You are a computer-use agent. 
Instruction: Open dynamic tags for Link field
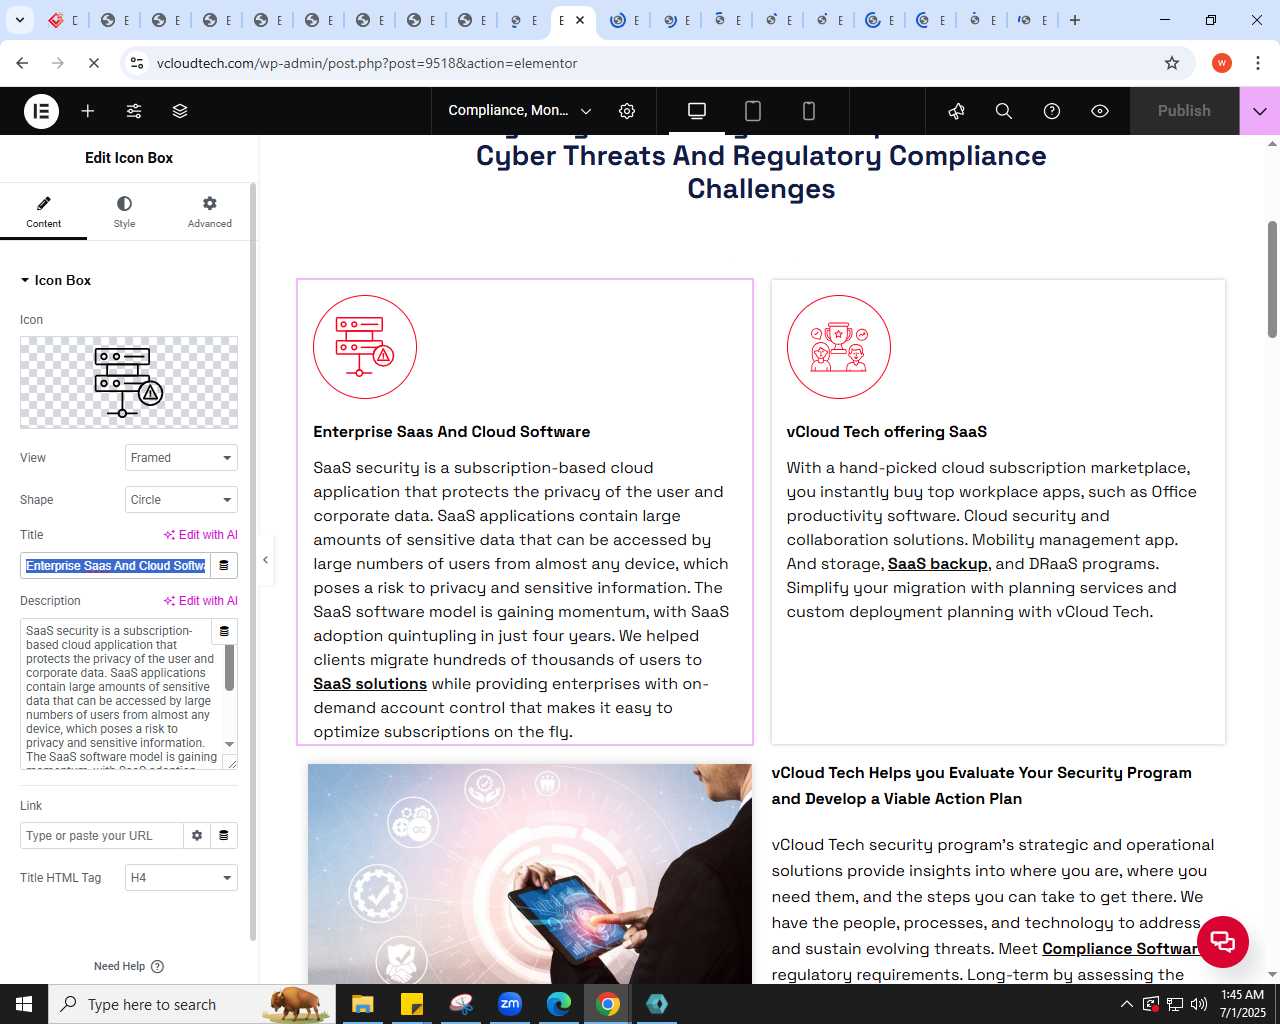pos(224,836)
